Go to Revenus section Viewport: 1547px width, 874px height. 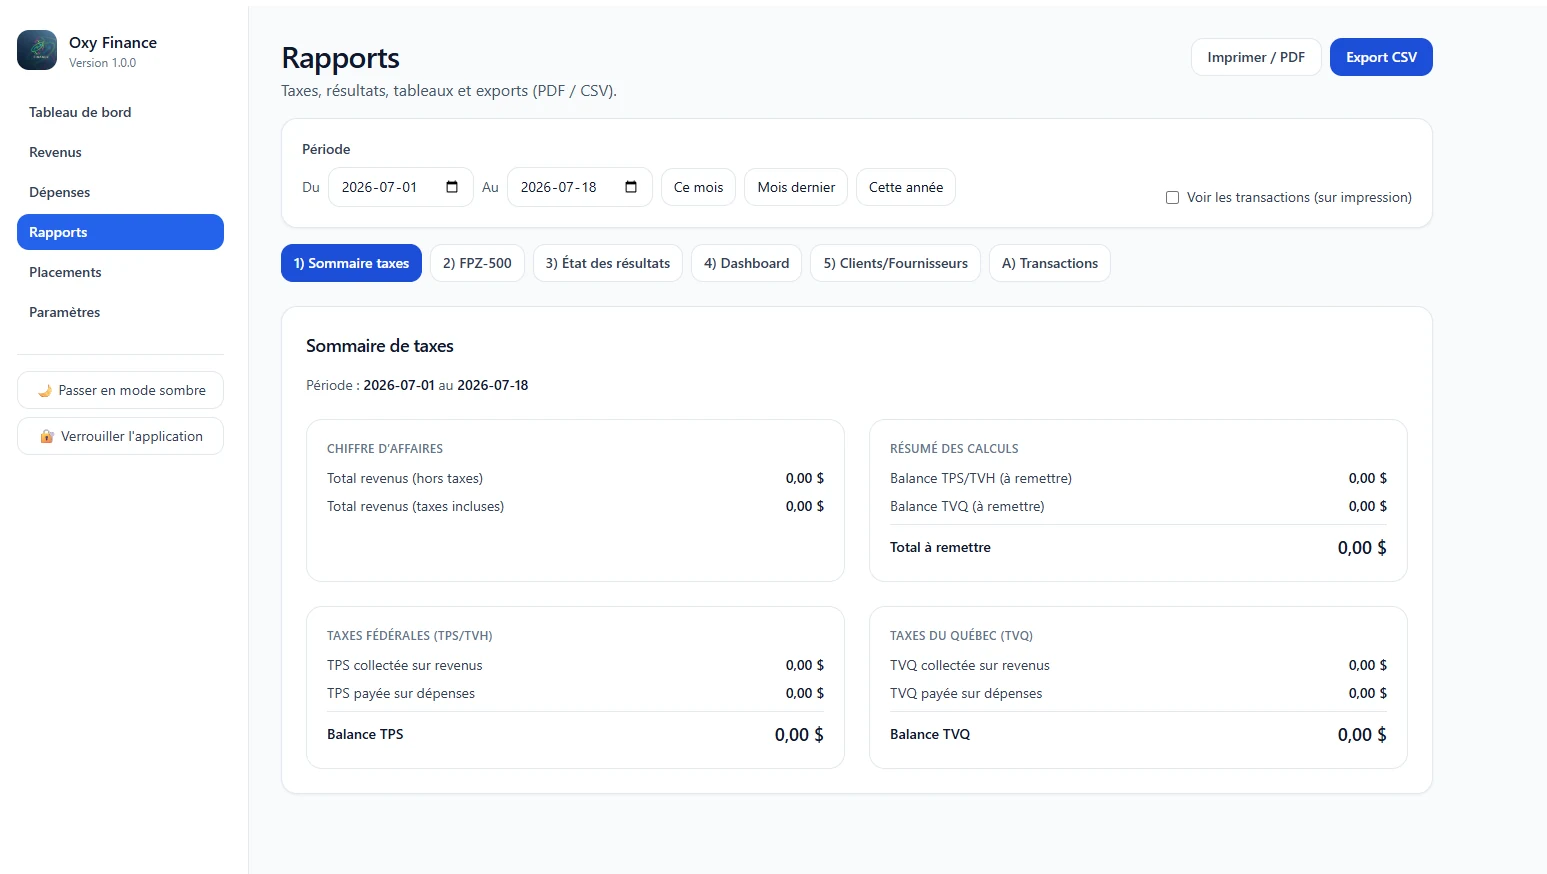click(x=120, y=152)
